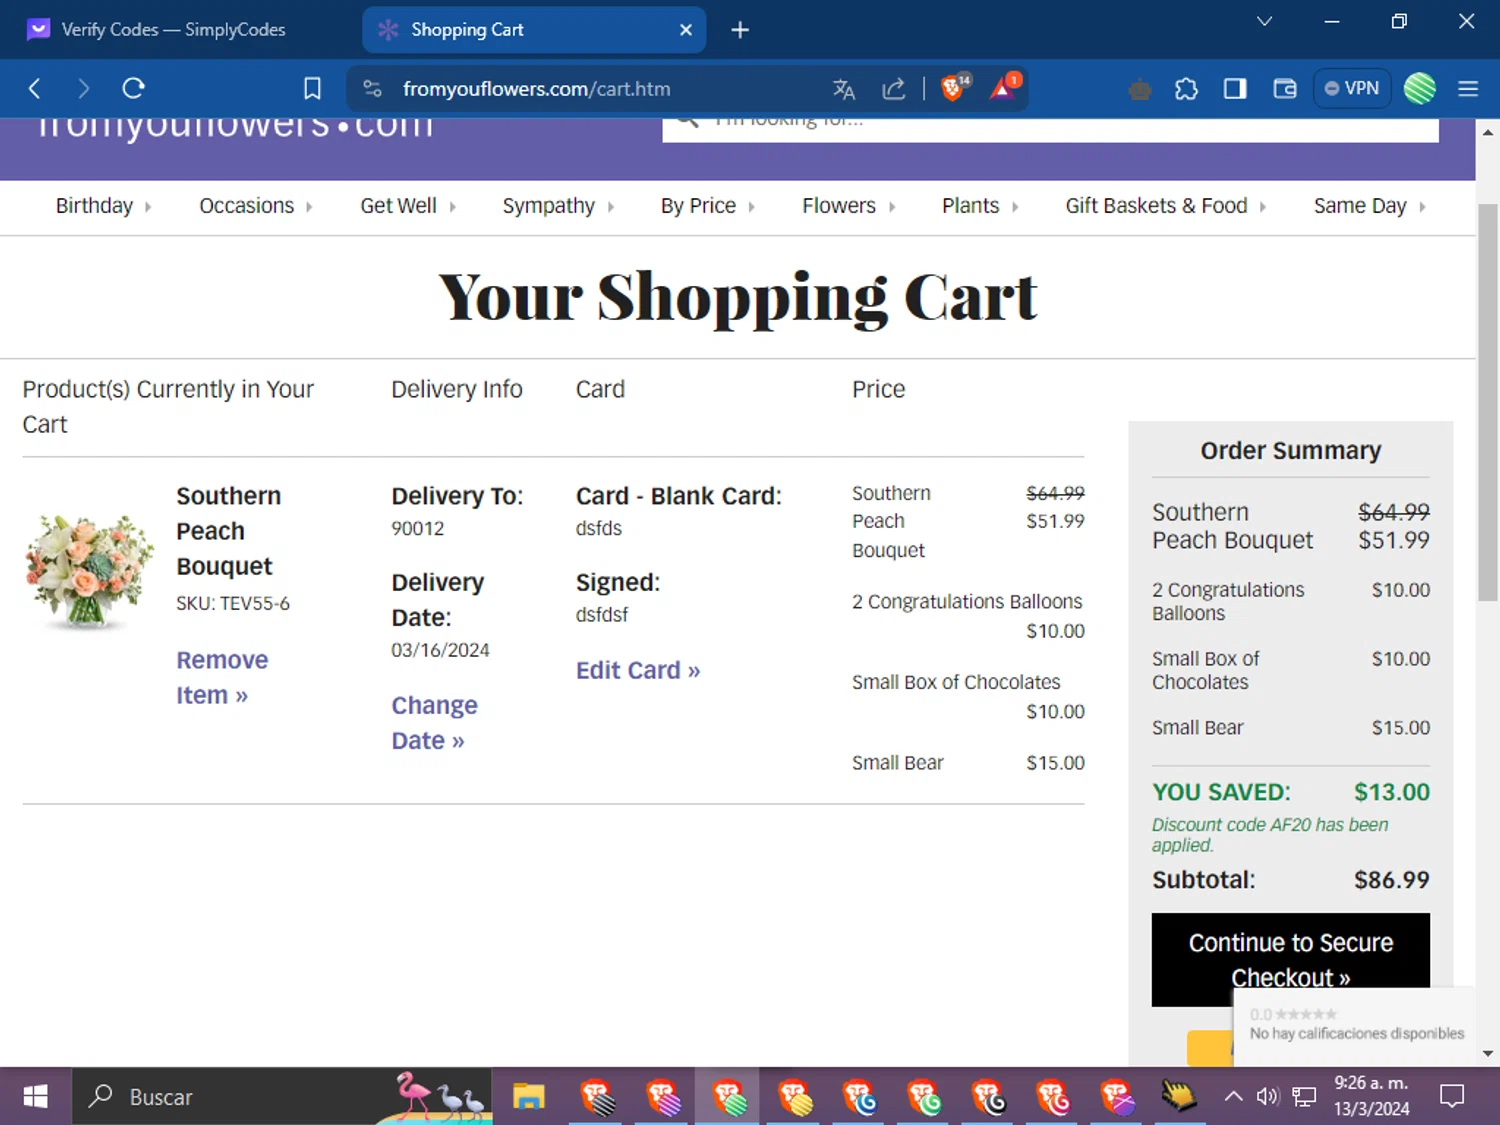1500x1125 pixels.
Task: Open the Sympathy navigation item
Action: [x=548, y=206]
